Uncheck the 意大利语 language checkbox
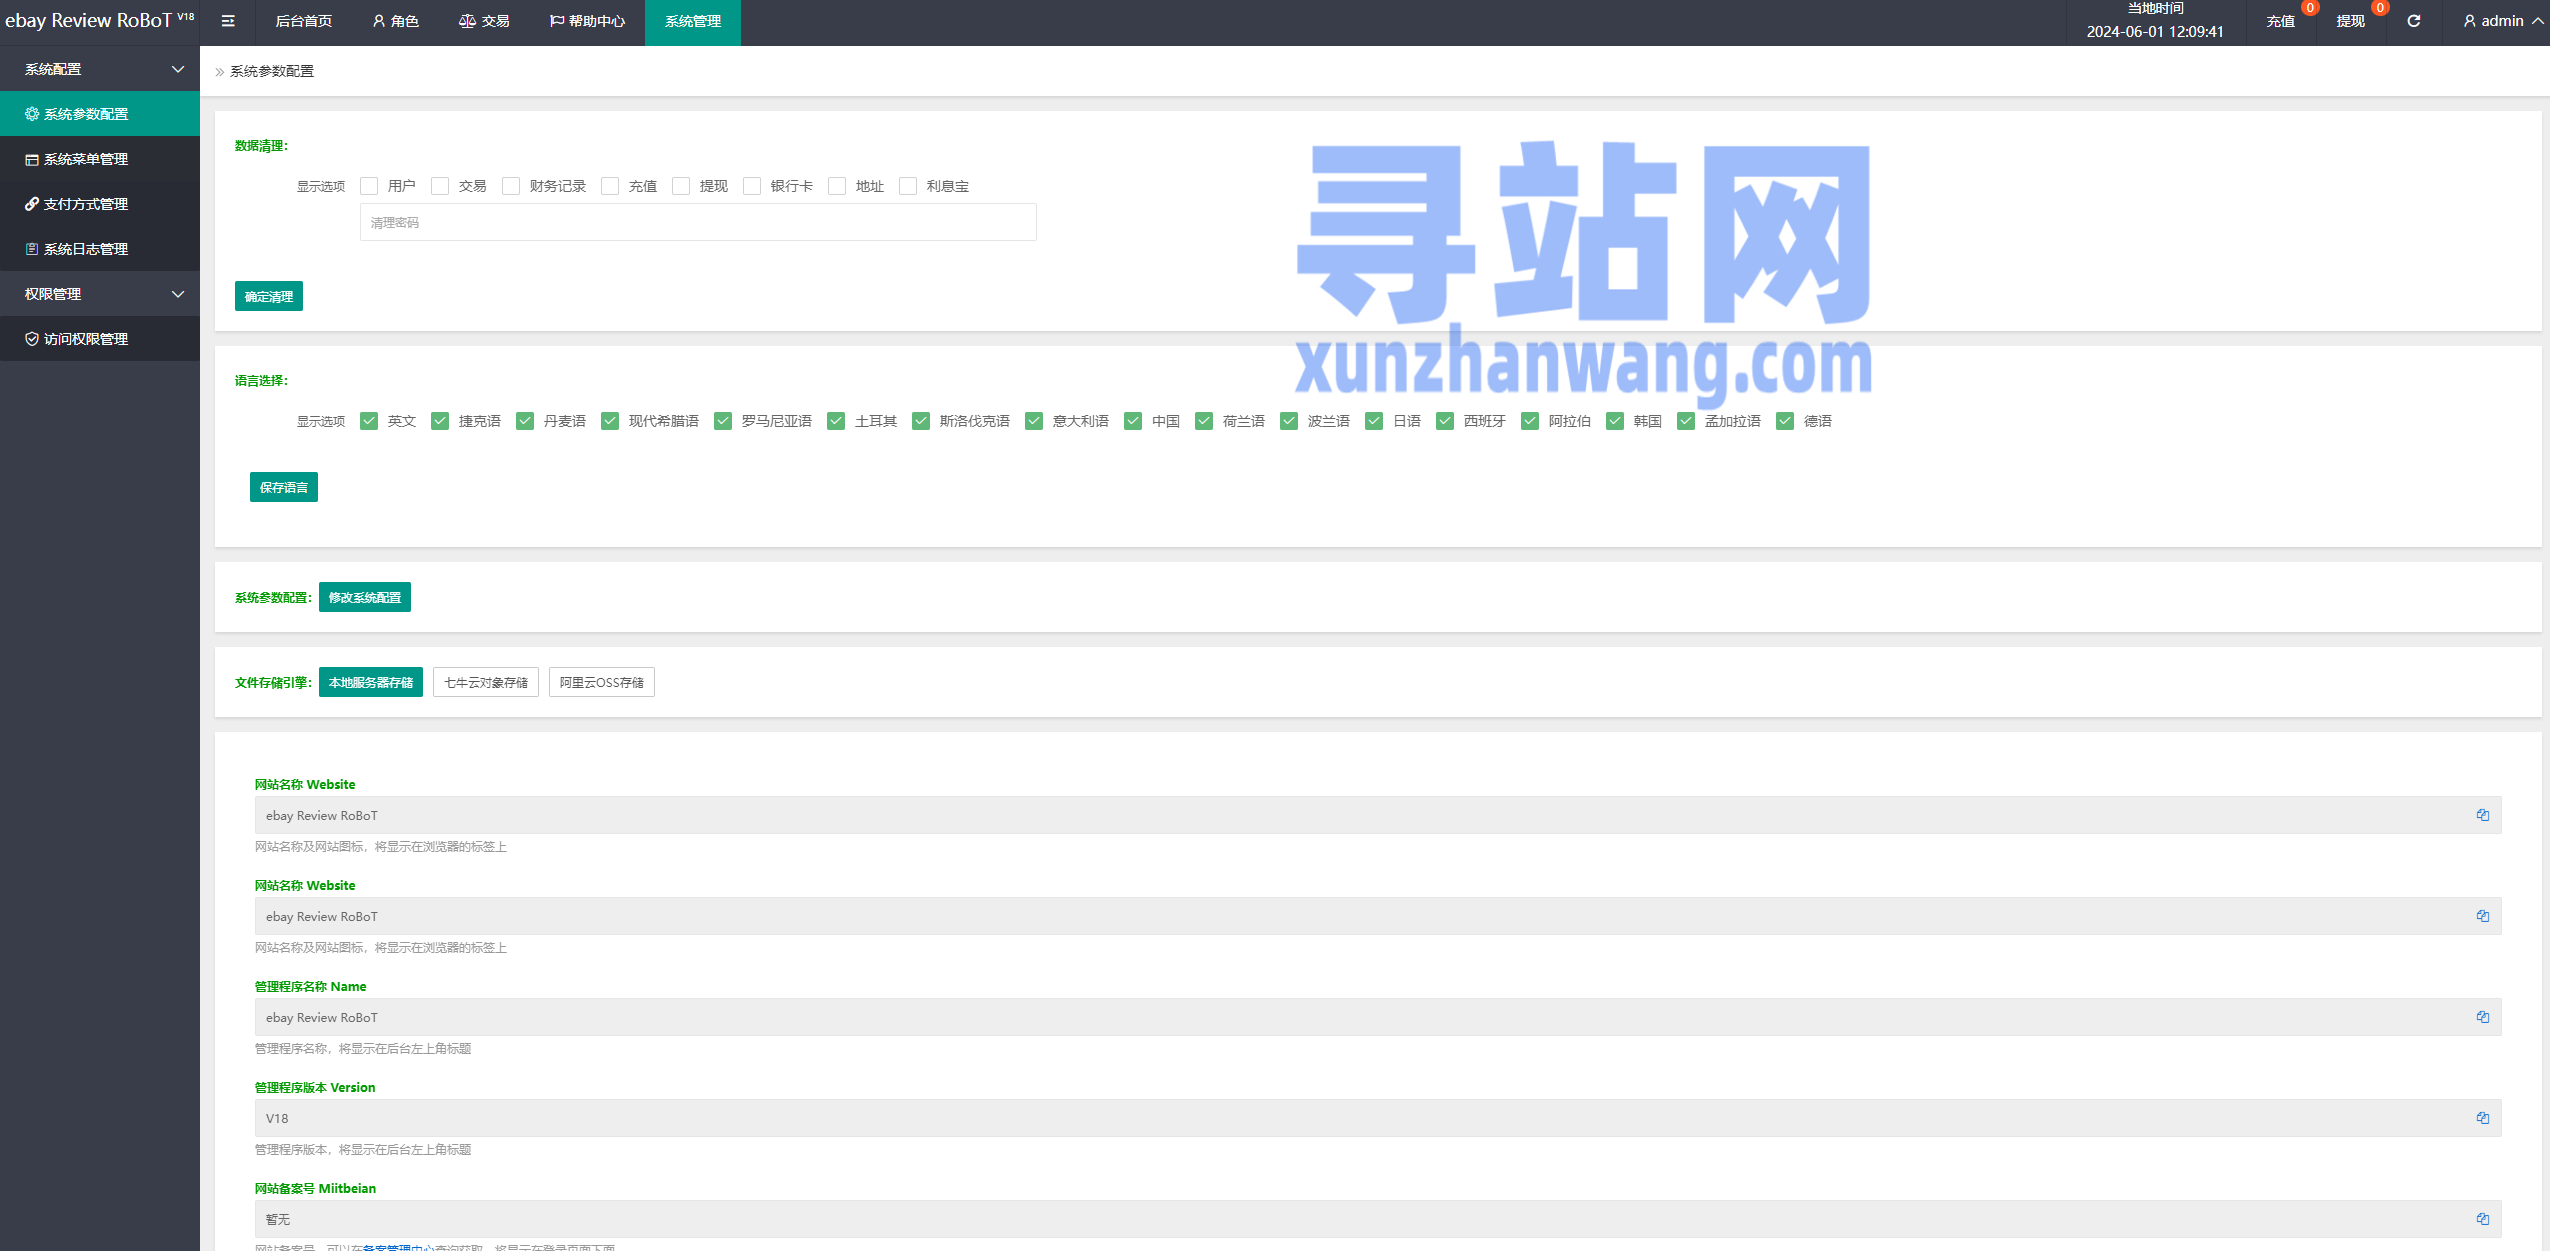Viewport: 2550px width, 1251px height. [x=1034, y=421]
